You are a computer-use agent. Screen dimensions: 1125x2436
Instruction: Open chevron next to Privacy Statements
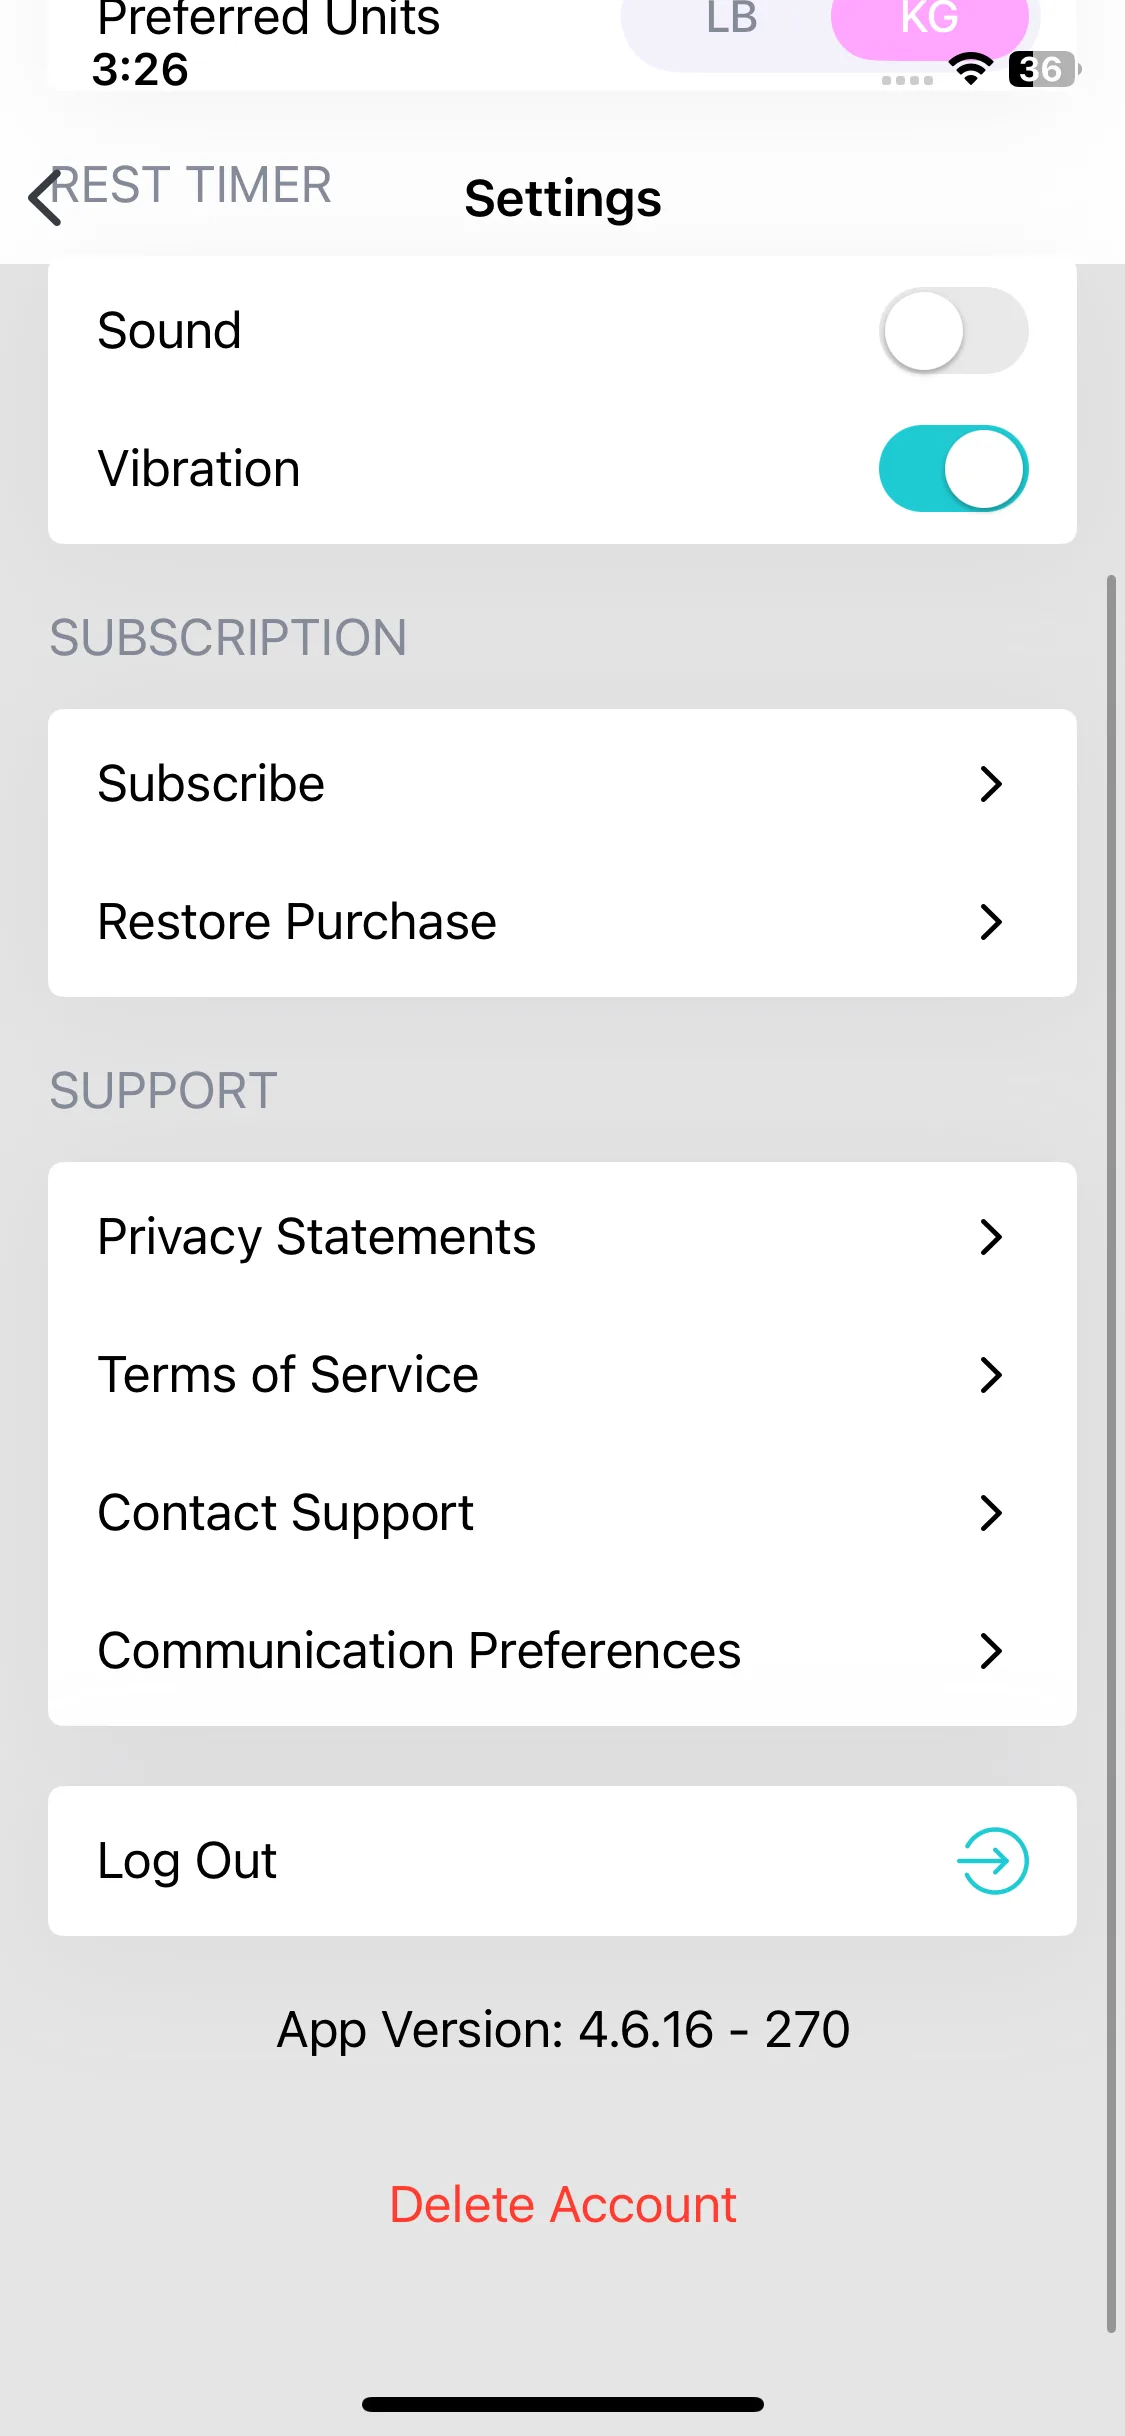pyautogui.click(x=990, y=1237)
